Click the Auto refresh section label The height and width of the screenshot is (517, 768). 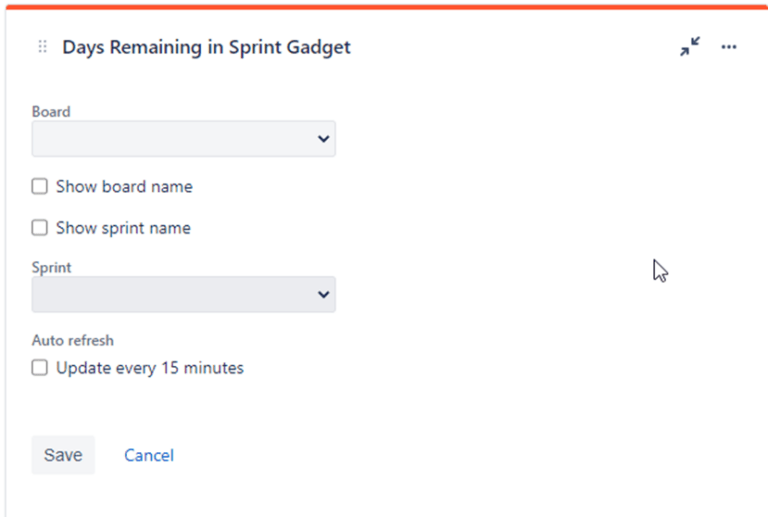[73, 340]
